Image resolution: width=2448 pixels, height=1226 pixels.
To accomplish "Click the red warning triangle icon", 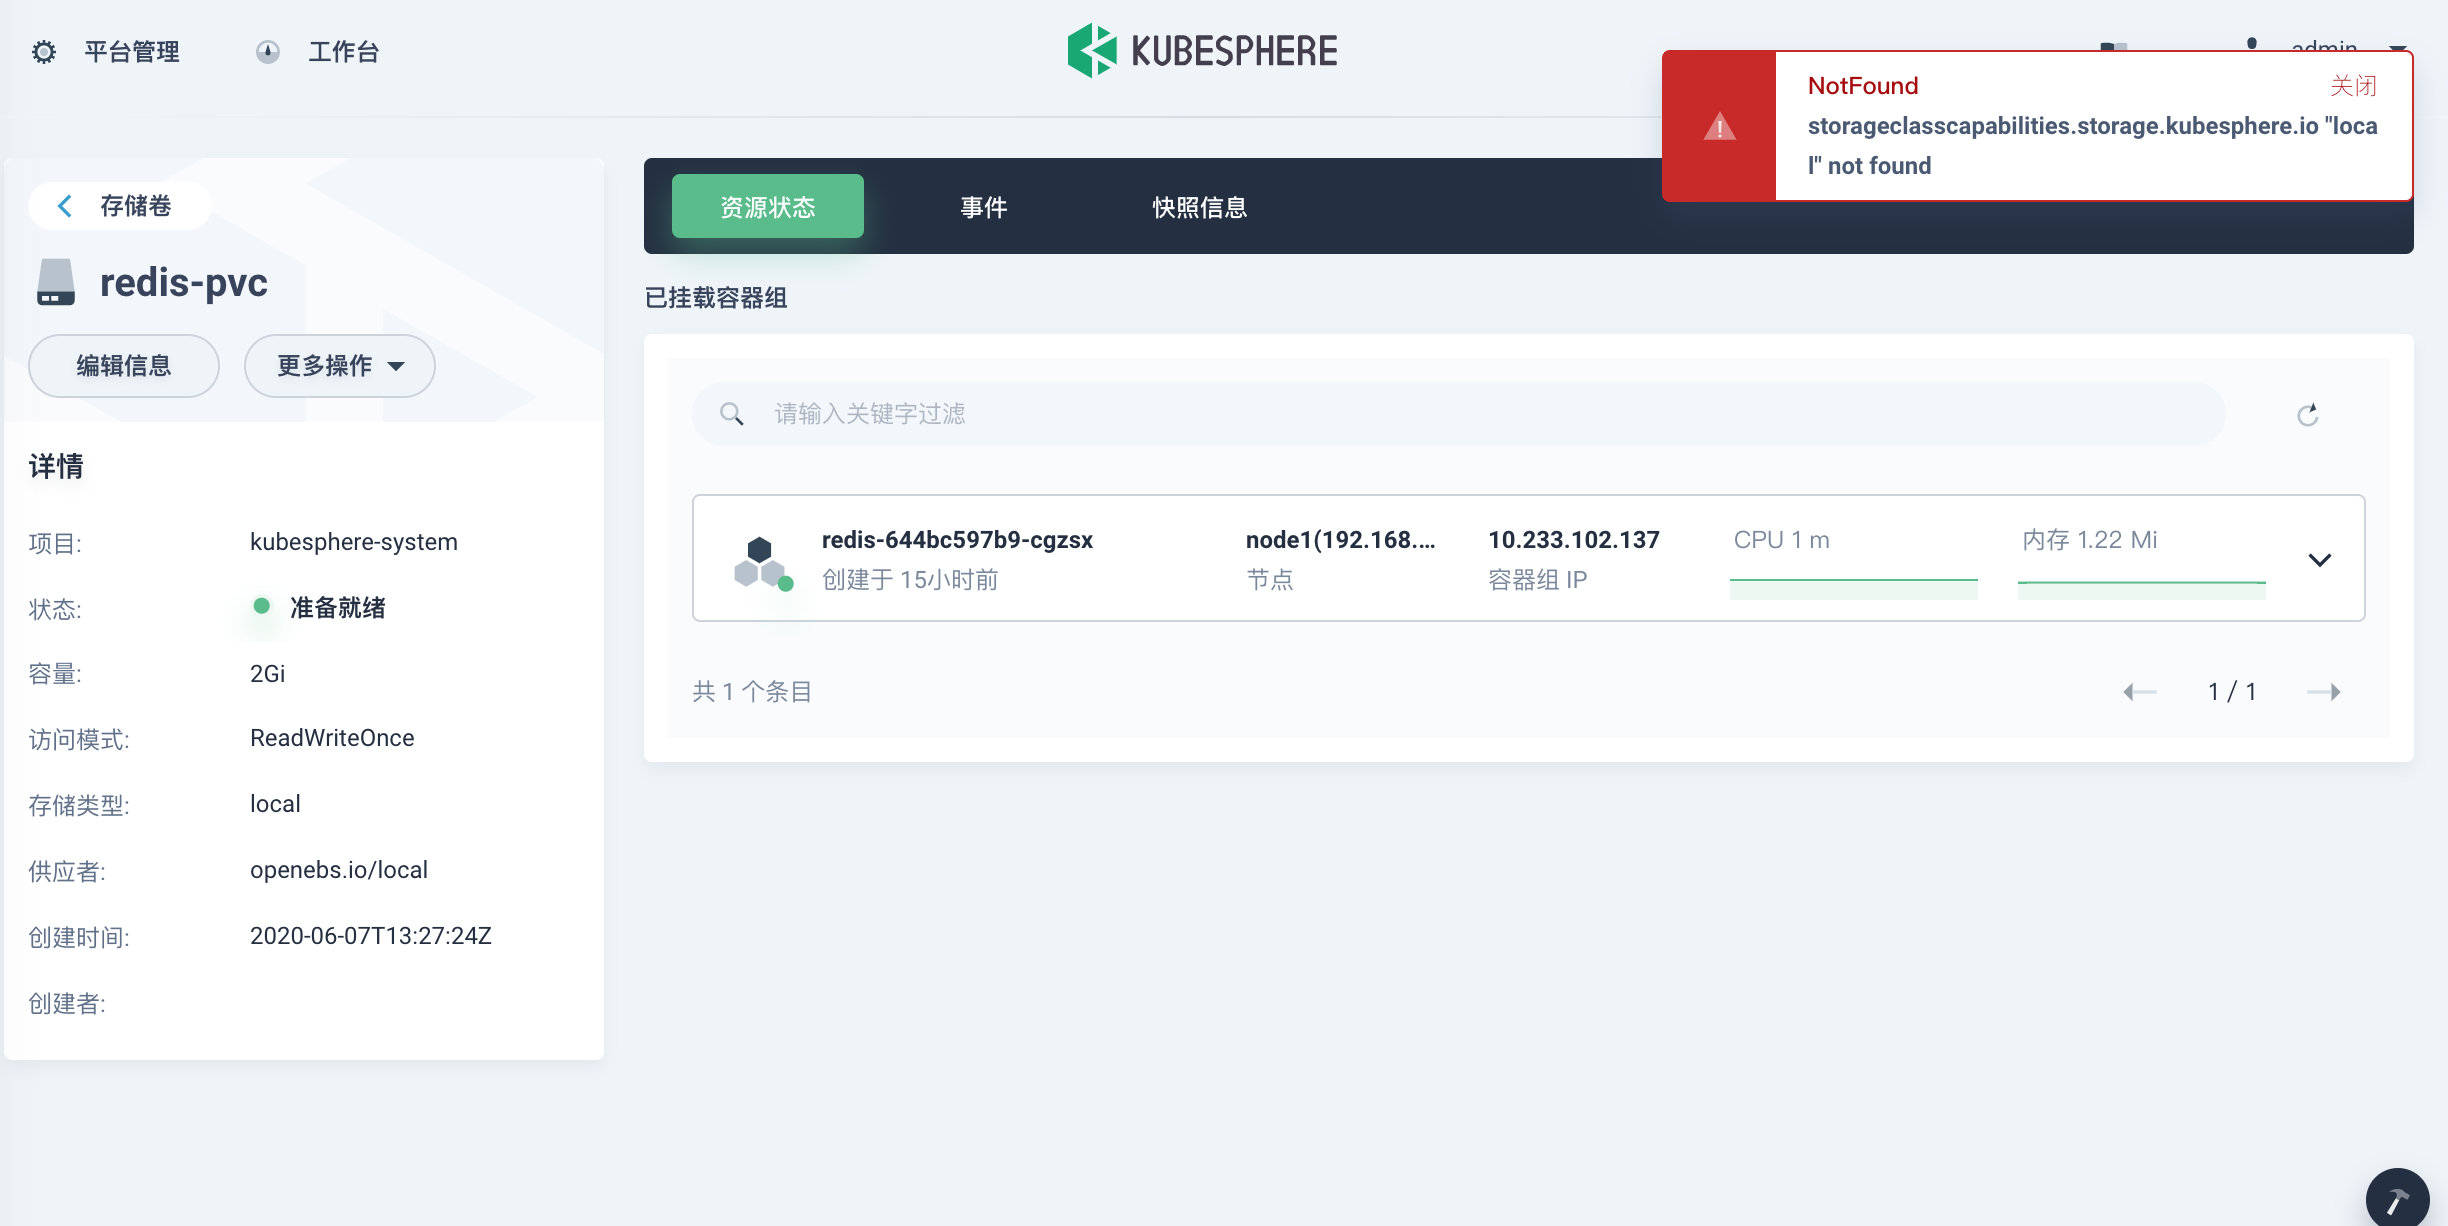I will (1720, 127).
